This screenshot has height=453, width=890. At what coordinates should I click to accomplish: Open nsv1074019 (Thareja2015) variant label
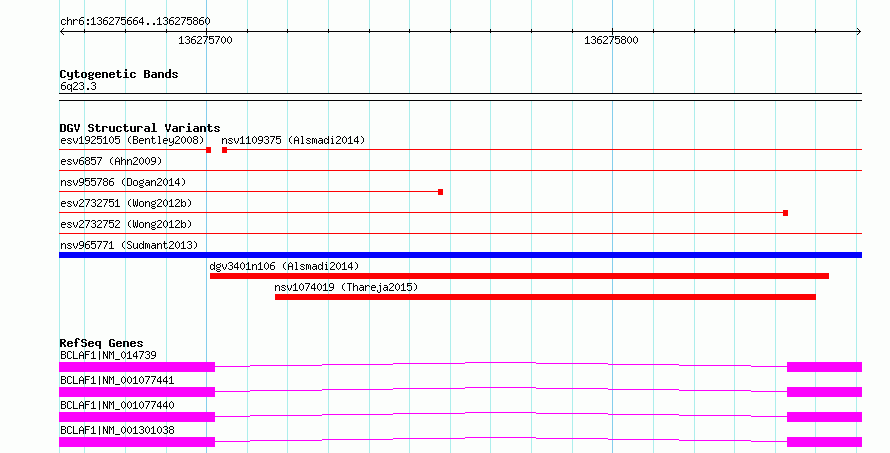pyautogui.click(x=346, y=287)
